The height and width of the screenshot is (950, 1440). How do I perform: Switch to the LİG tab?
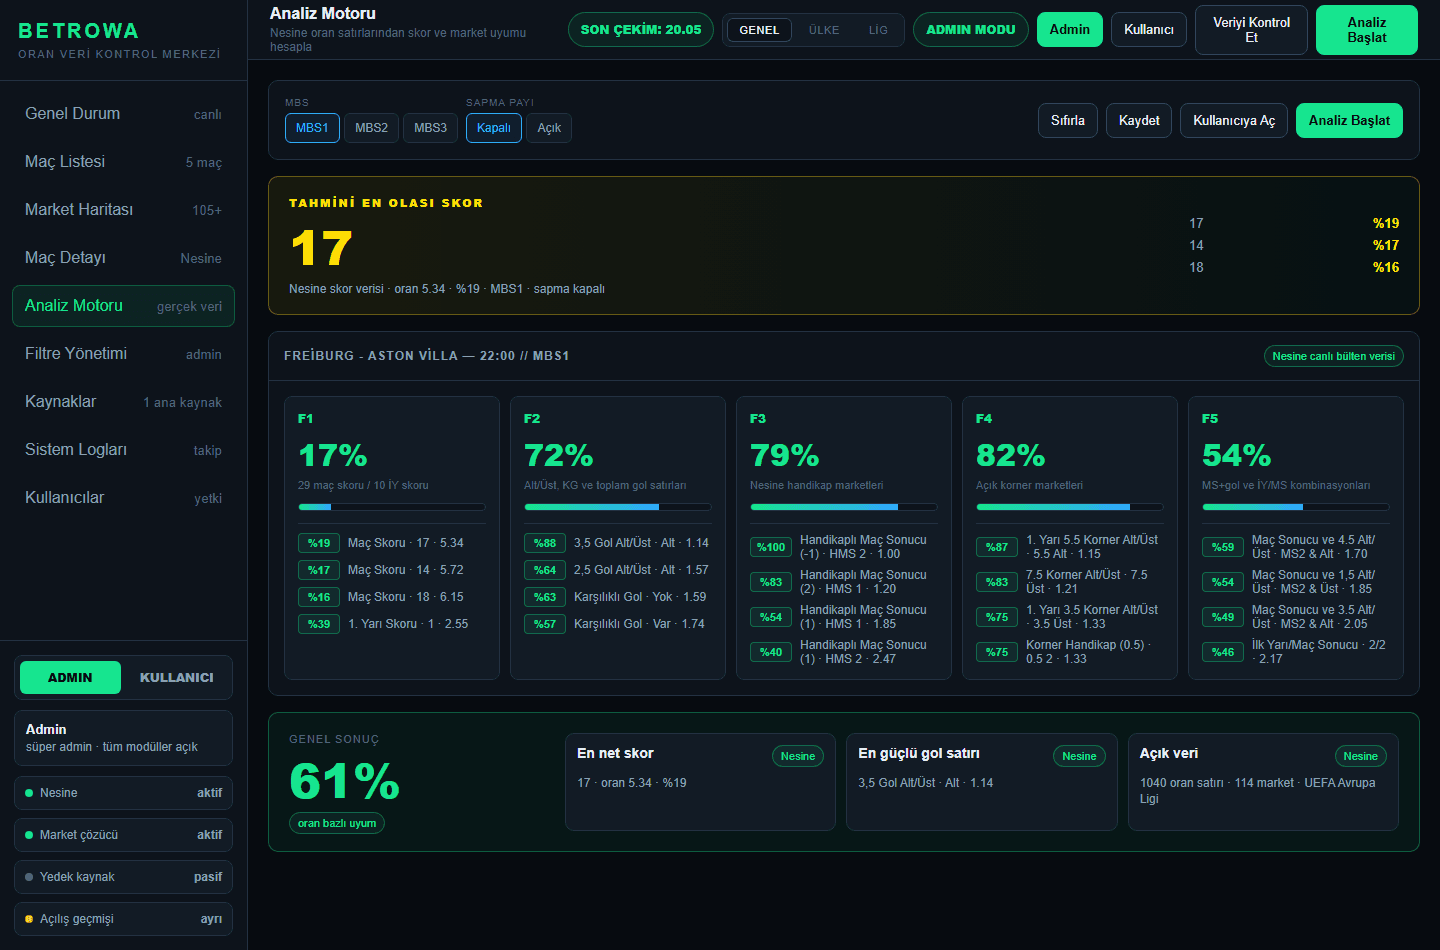(878, 30)
